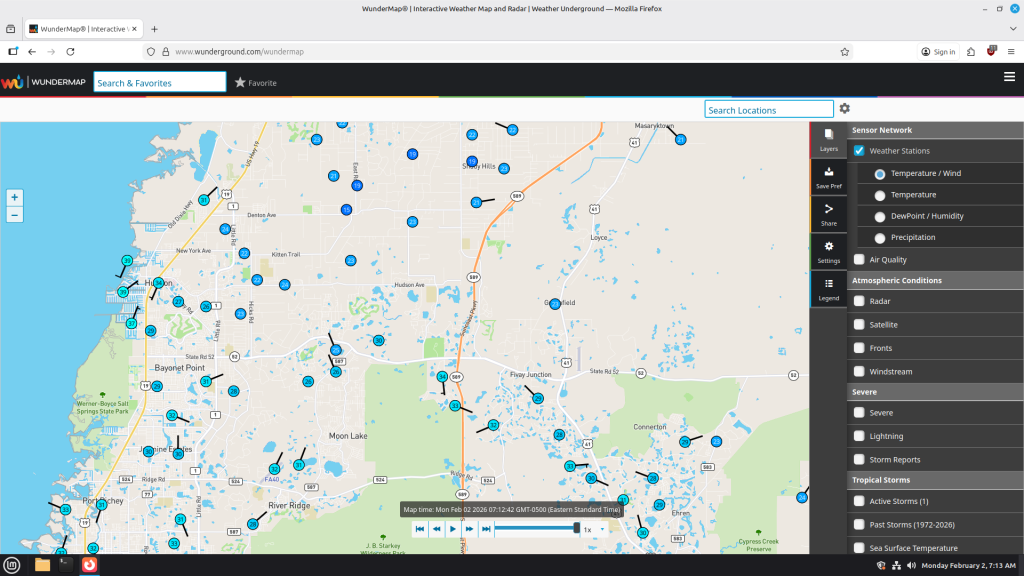Screen dimensions: 1024x576
Task: Select the DewPoint / Humidity radio option
Action: pos(880,216)
